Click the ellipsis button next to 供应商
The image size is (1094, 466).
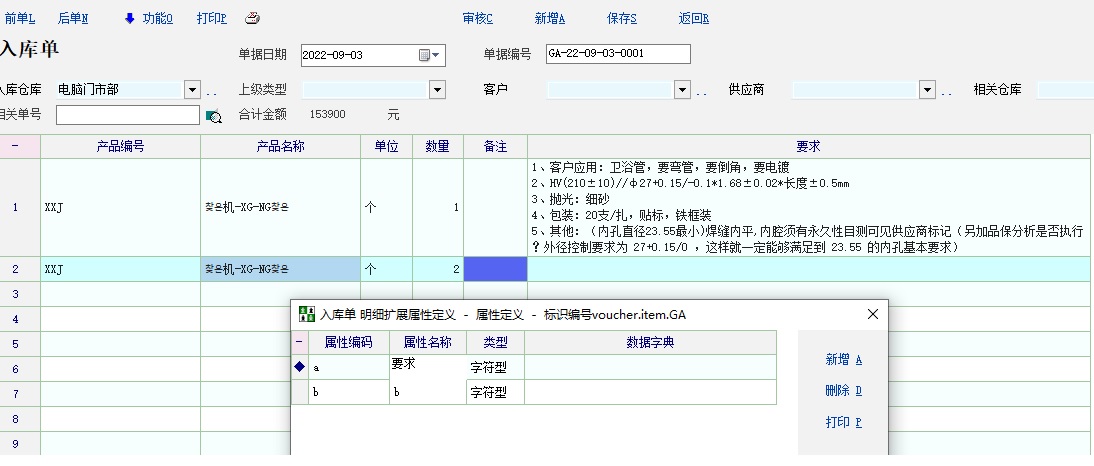(x=946, y=91)
